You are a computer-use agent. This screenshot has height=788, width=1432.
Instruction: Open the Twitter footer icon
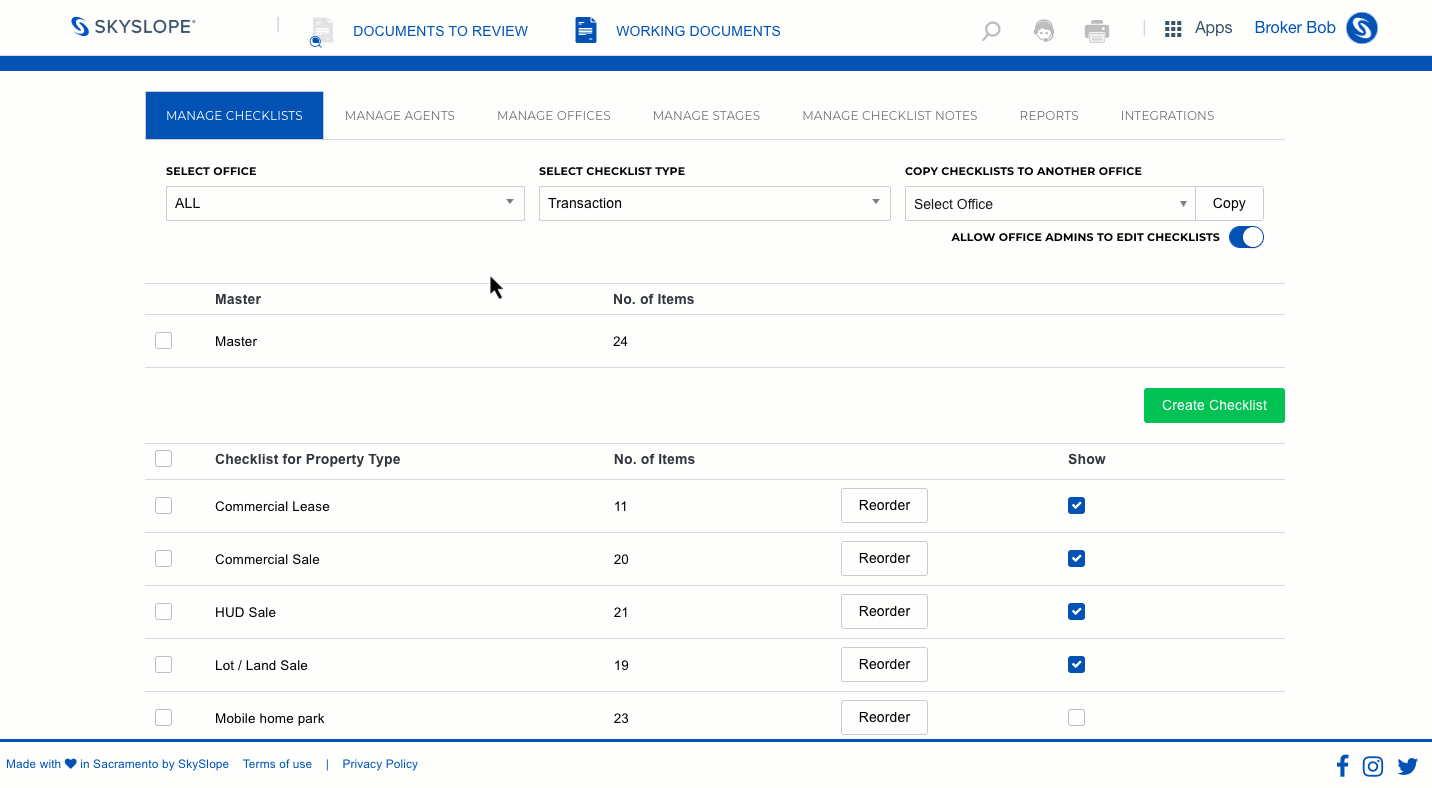point(1408,766)
